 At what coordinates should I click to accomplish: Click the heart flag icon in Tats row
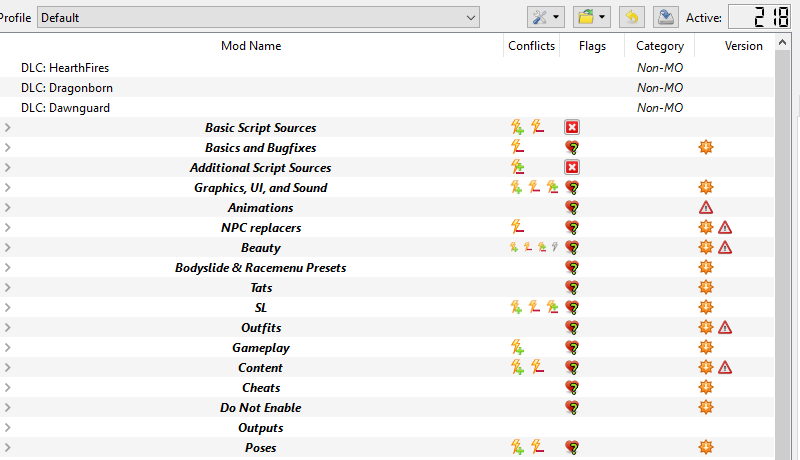[x=572, y=288]
